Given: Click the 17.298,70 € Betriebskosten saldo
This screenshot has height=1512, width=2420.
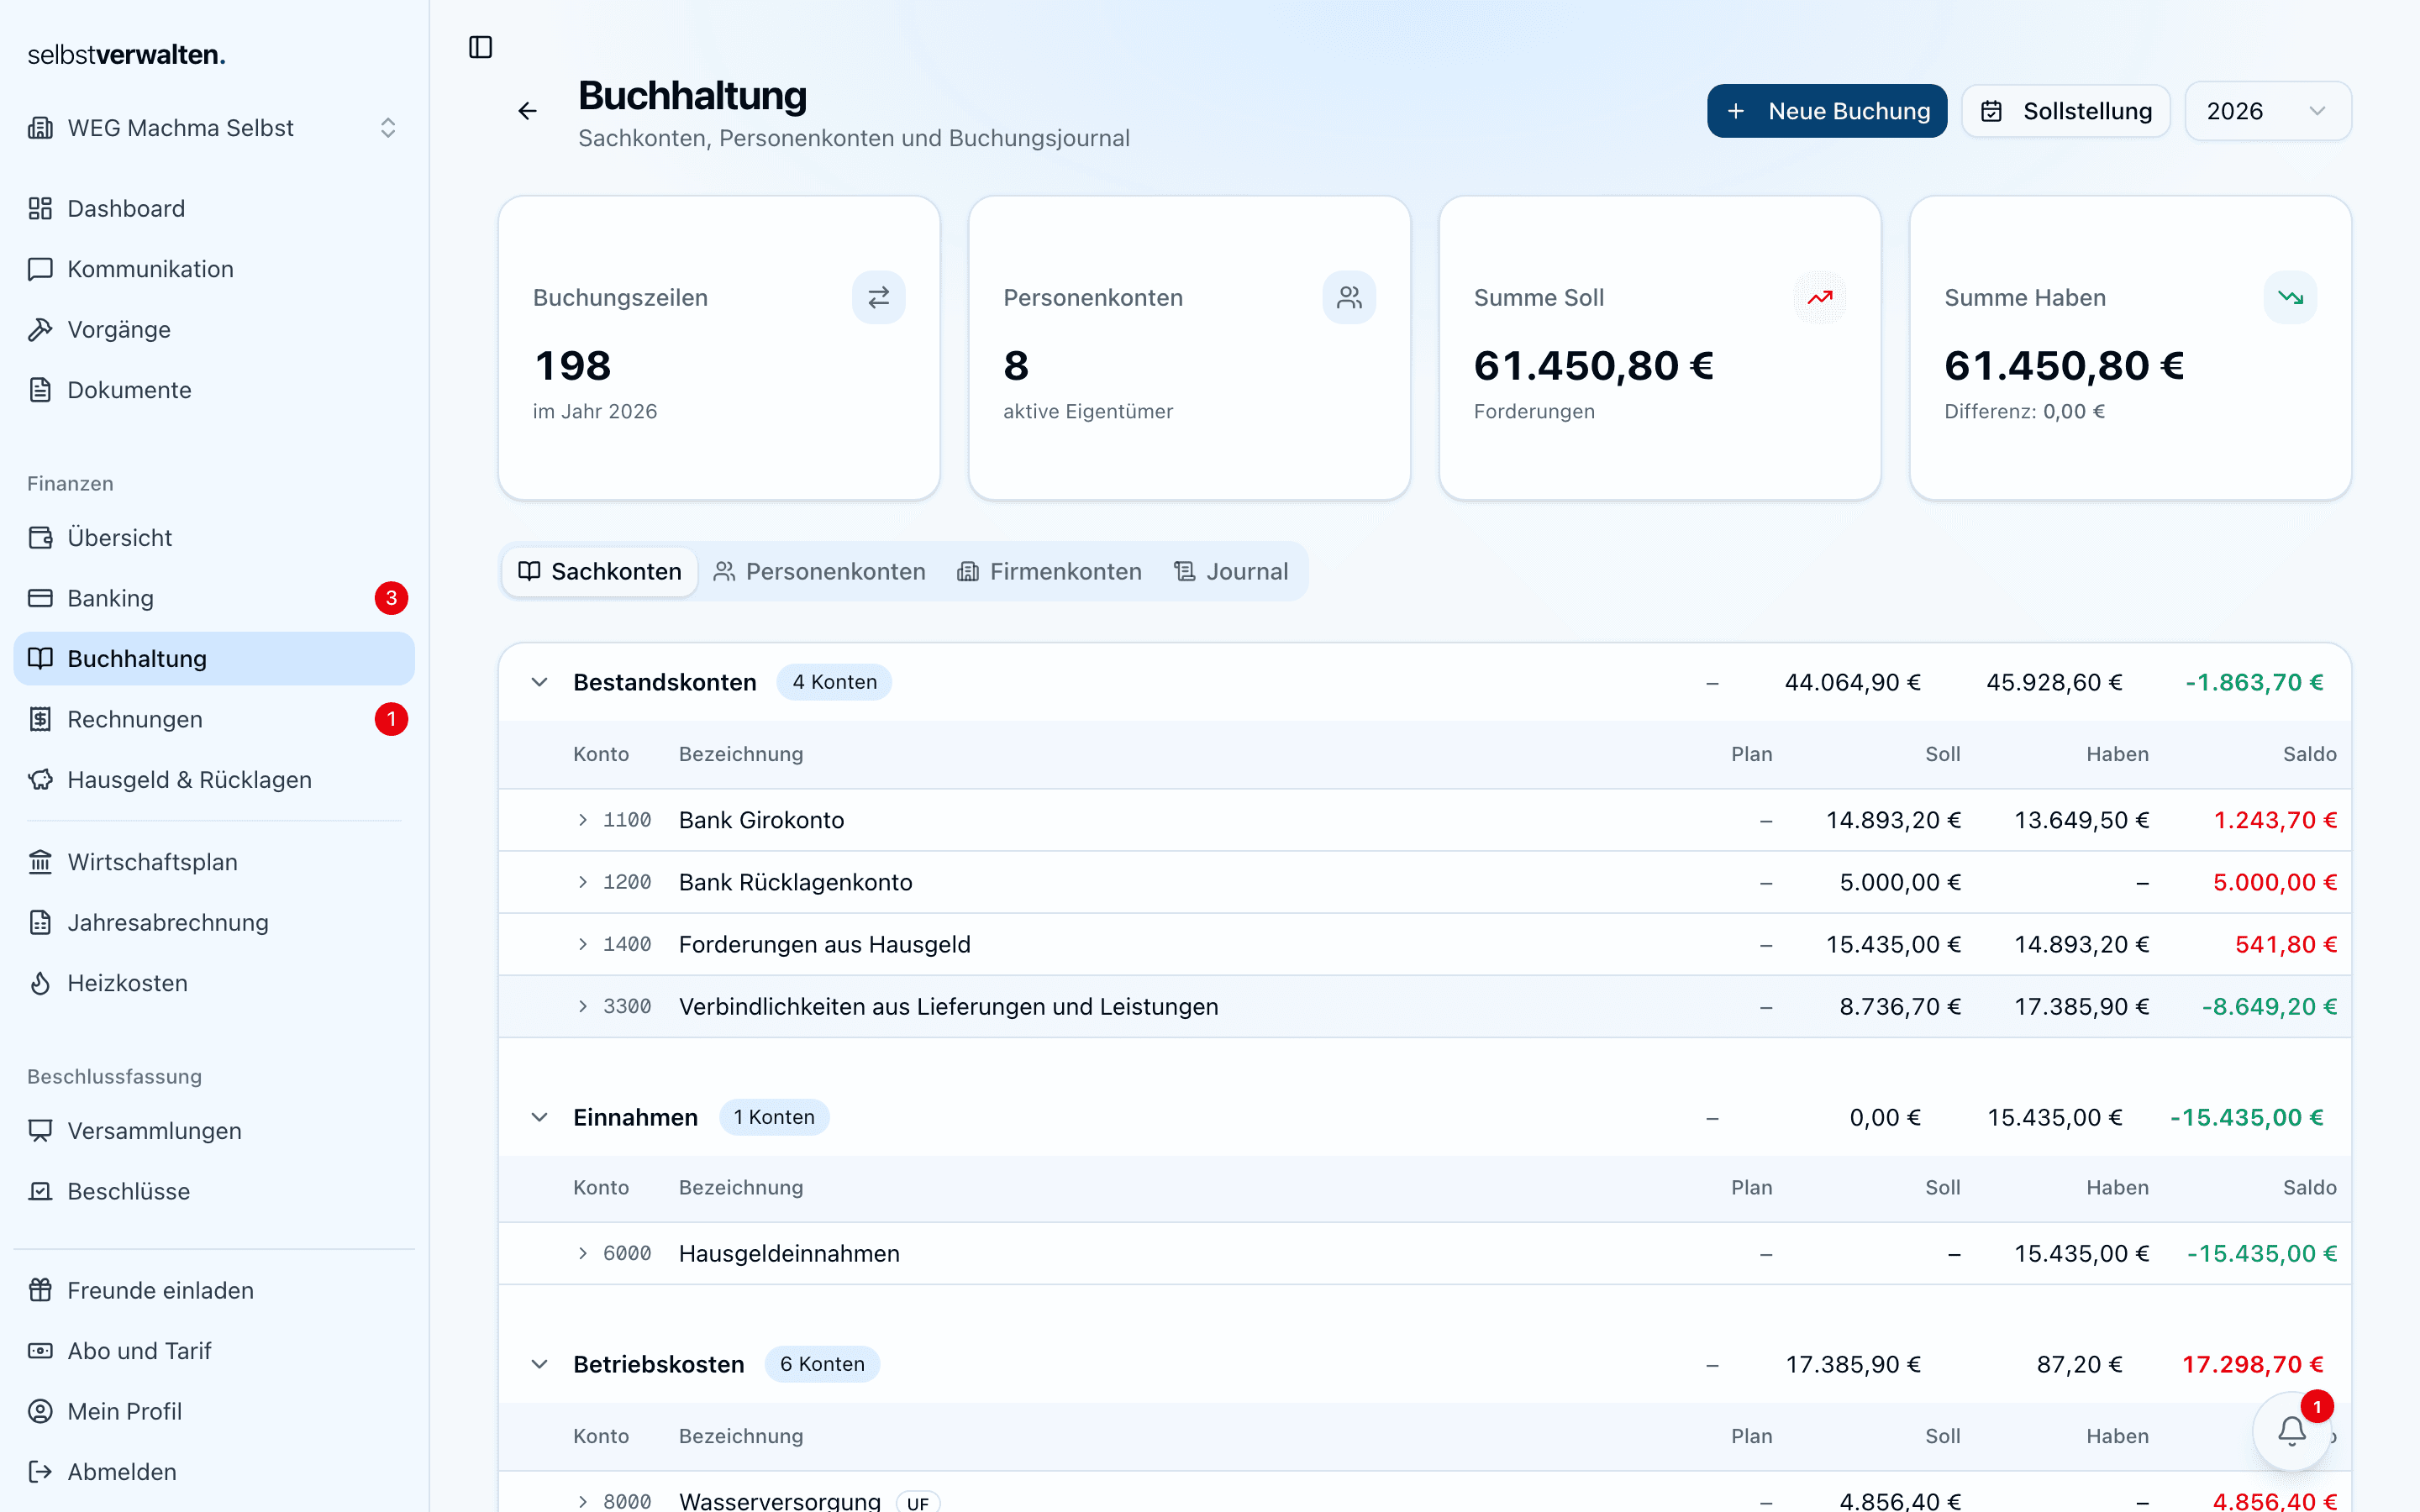Looking at the screenshot, I should (2252, 1364).
